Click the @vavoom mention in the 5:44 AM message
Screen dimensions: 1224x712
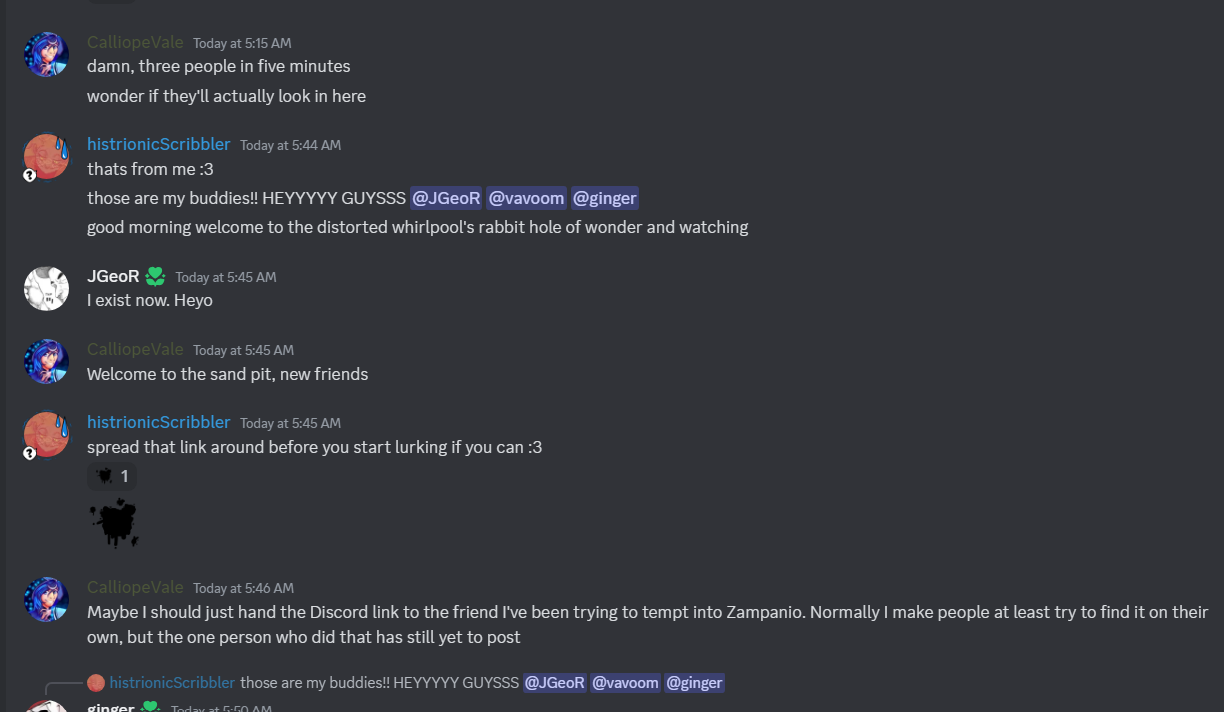tap(527, 198)
